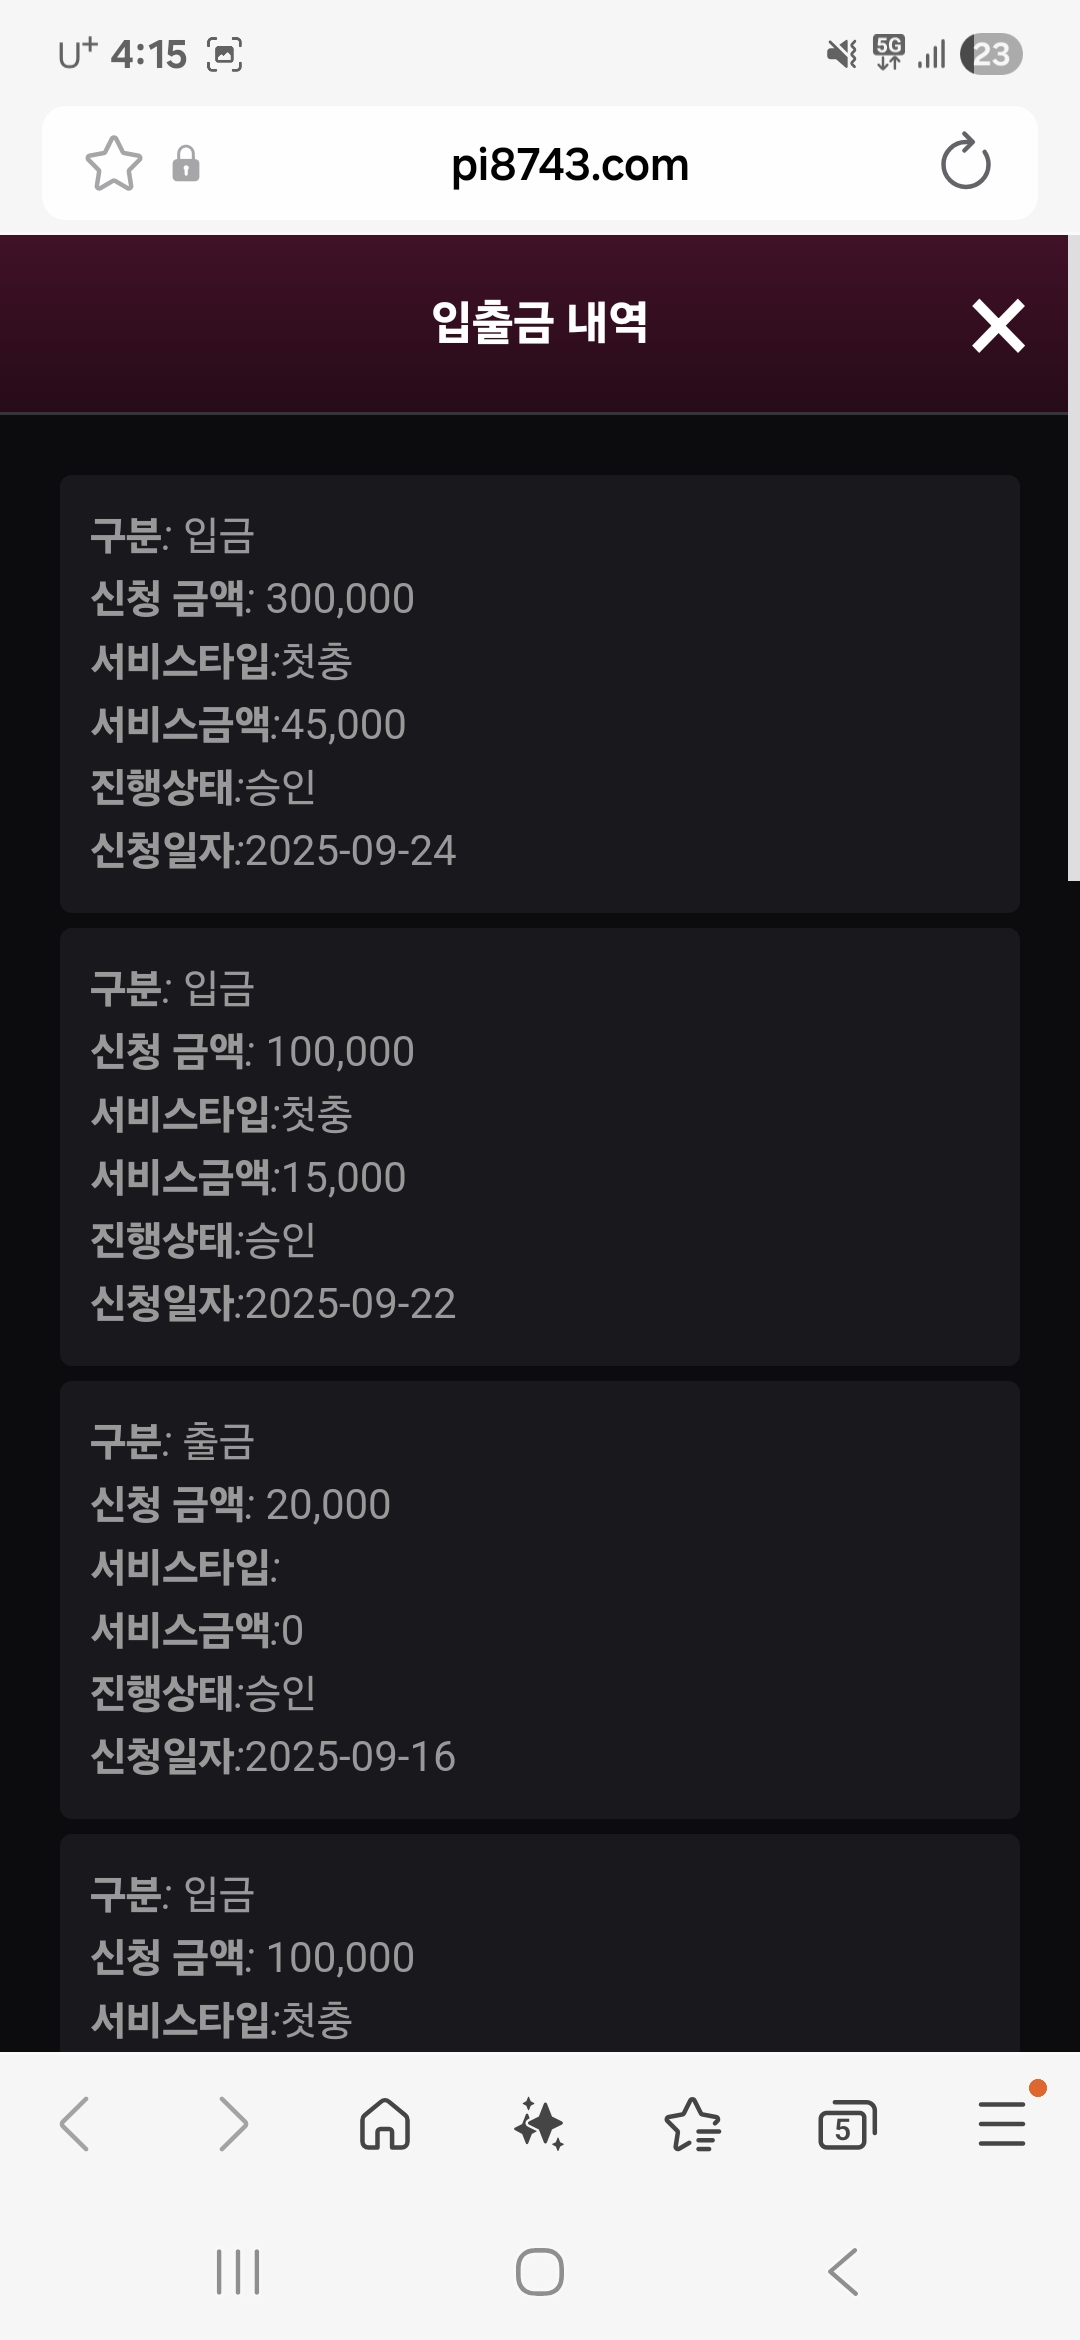Open the browser hamburger menu
Viewport: 1080px width, 2340px height.
tap(1001, 2124)
